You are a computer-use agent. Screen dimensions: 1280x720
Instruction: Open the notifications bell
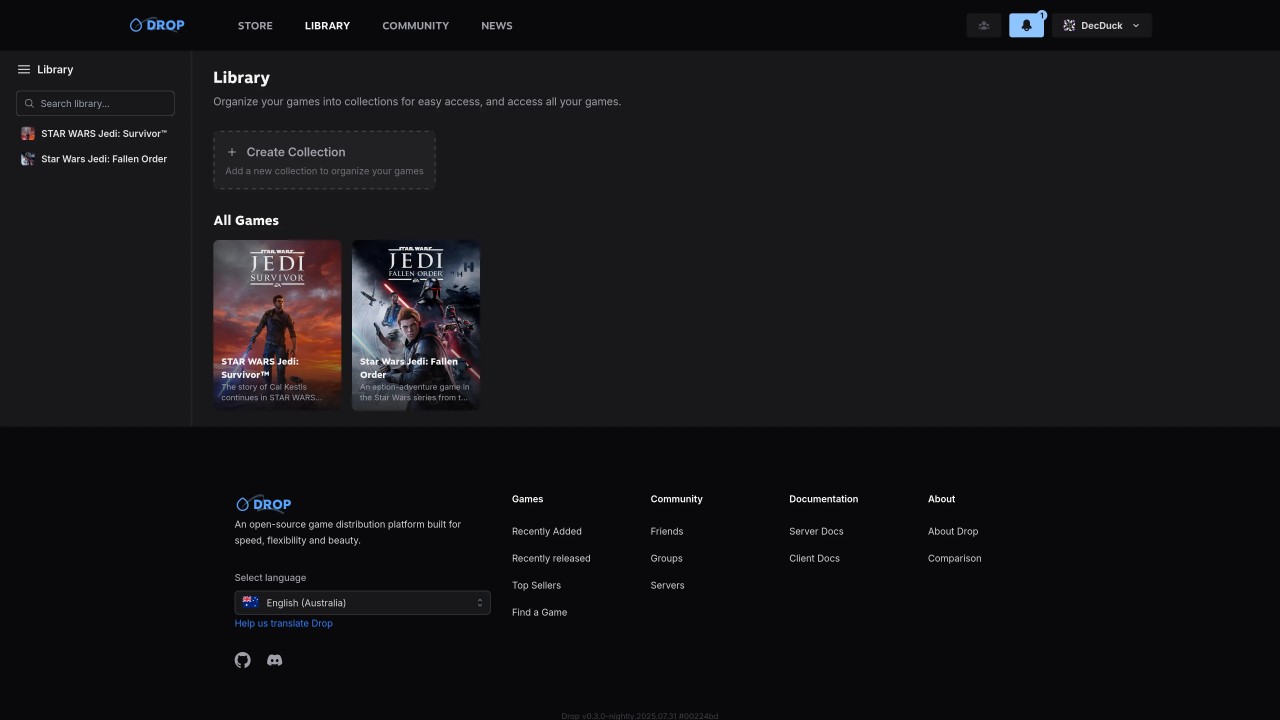(1026, 26)
